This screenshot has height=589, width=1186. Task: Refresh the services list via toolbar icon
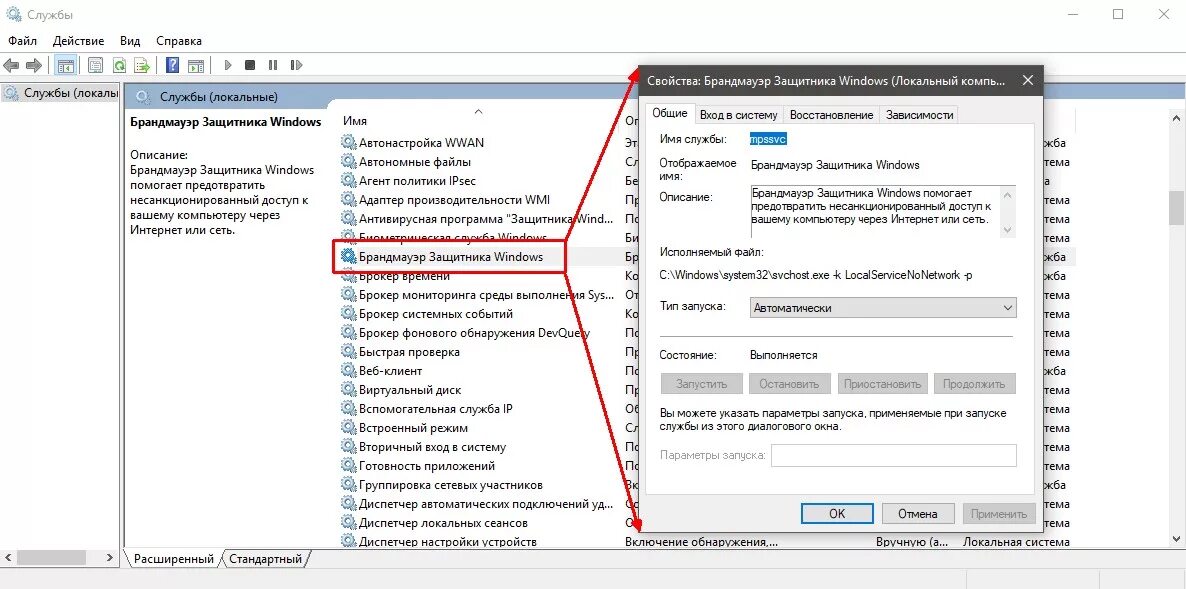click(119, 66)
